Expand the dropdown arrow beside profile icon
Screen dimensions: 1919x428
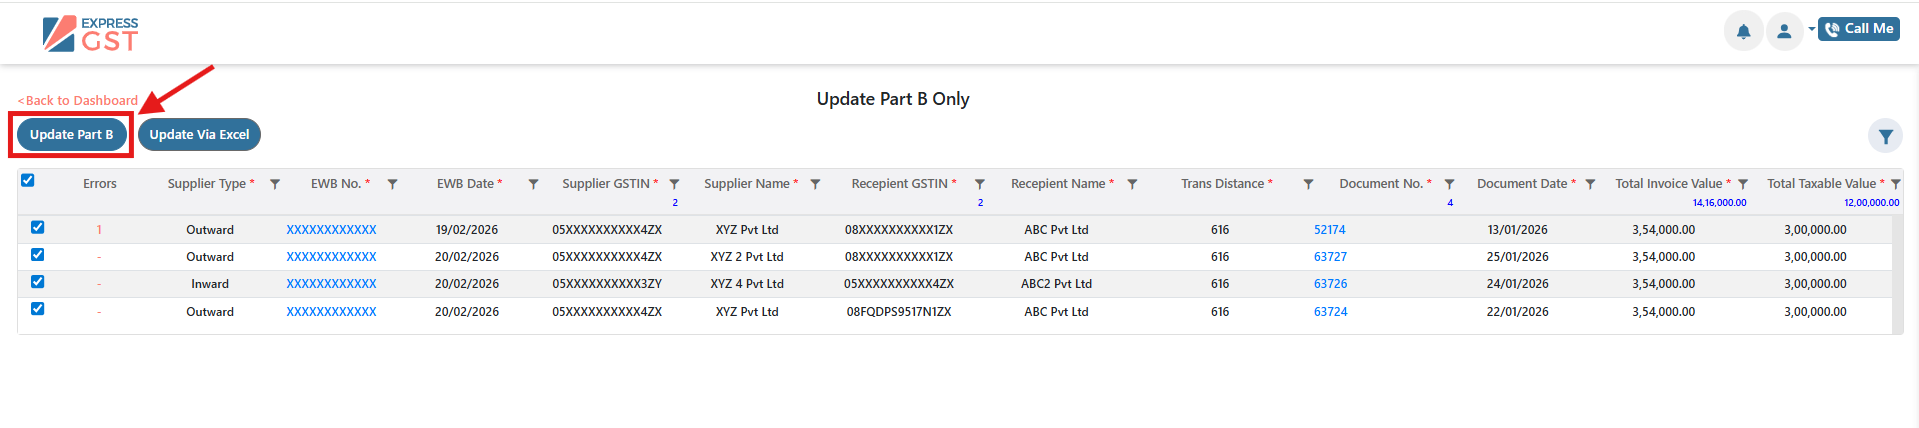(1811, 29)
